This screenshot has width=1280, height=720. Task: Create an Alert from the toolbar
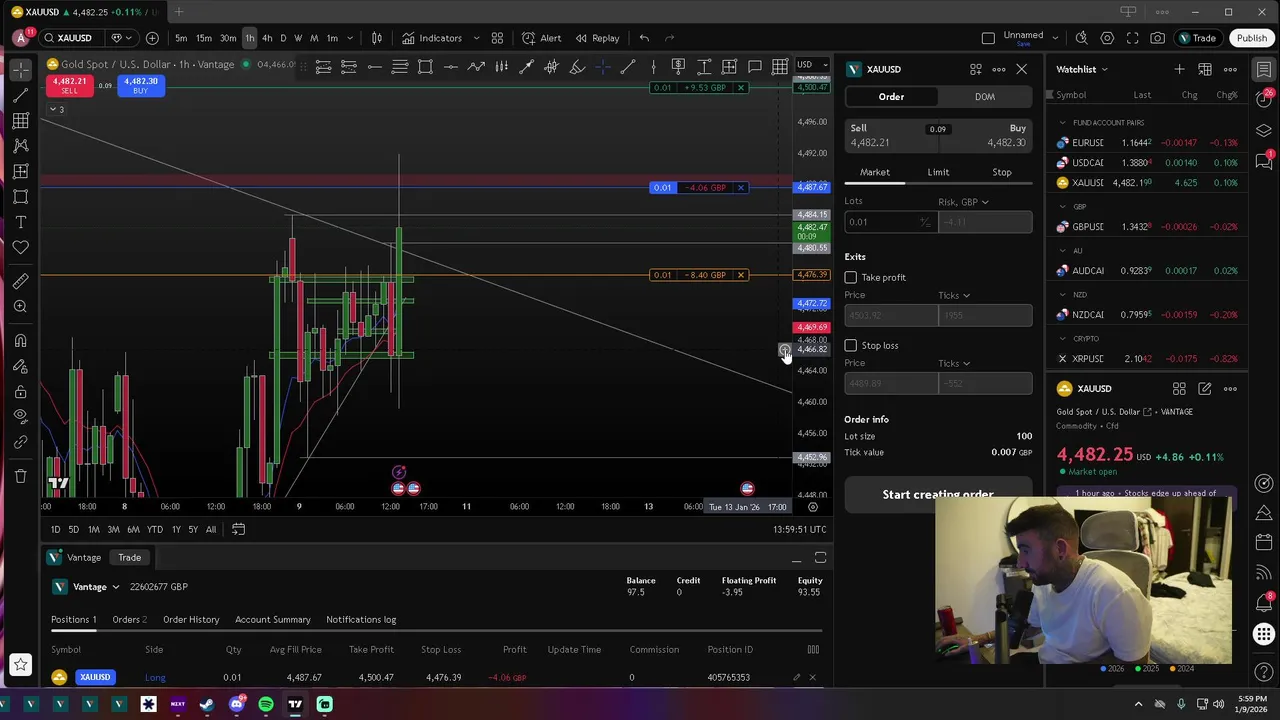point(541,38)
